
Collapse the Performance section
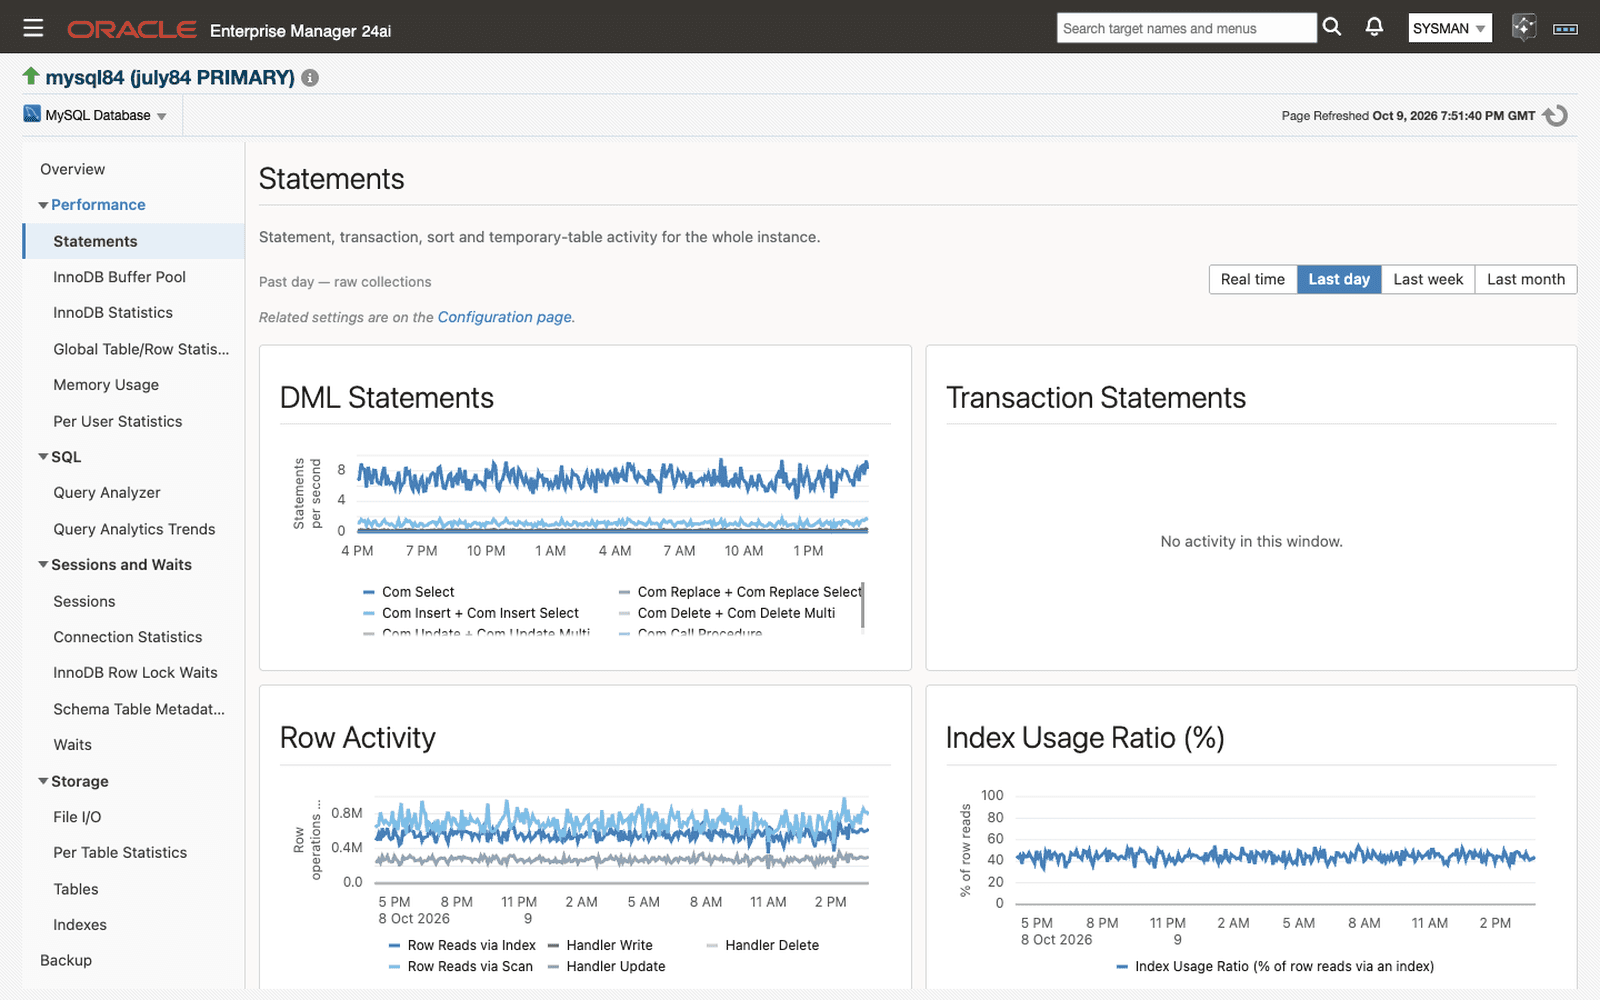click(43, 205)
